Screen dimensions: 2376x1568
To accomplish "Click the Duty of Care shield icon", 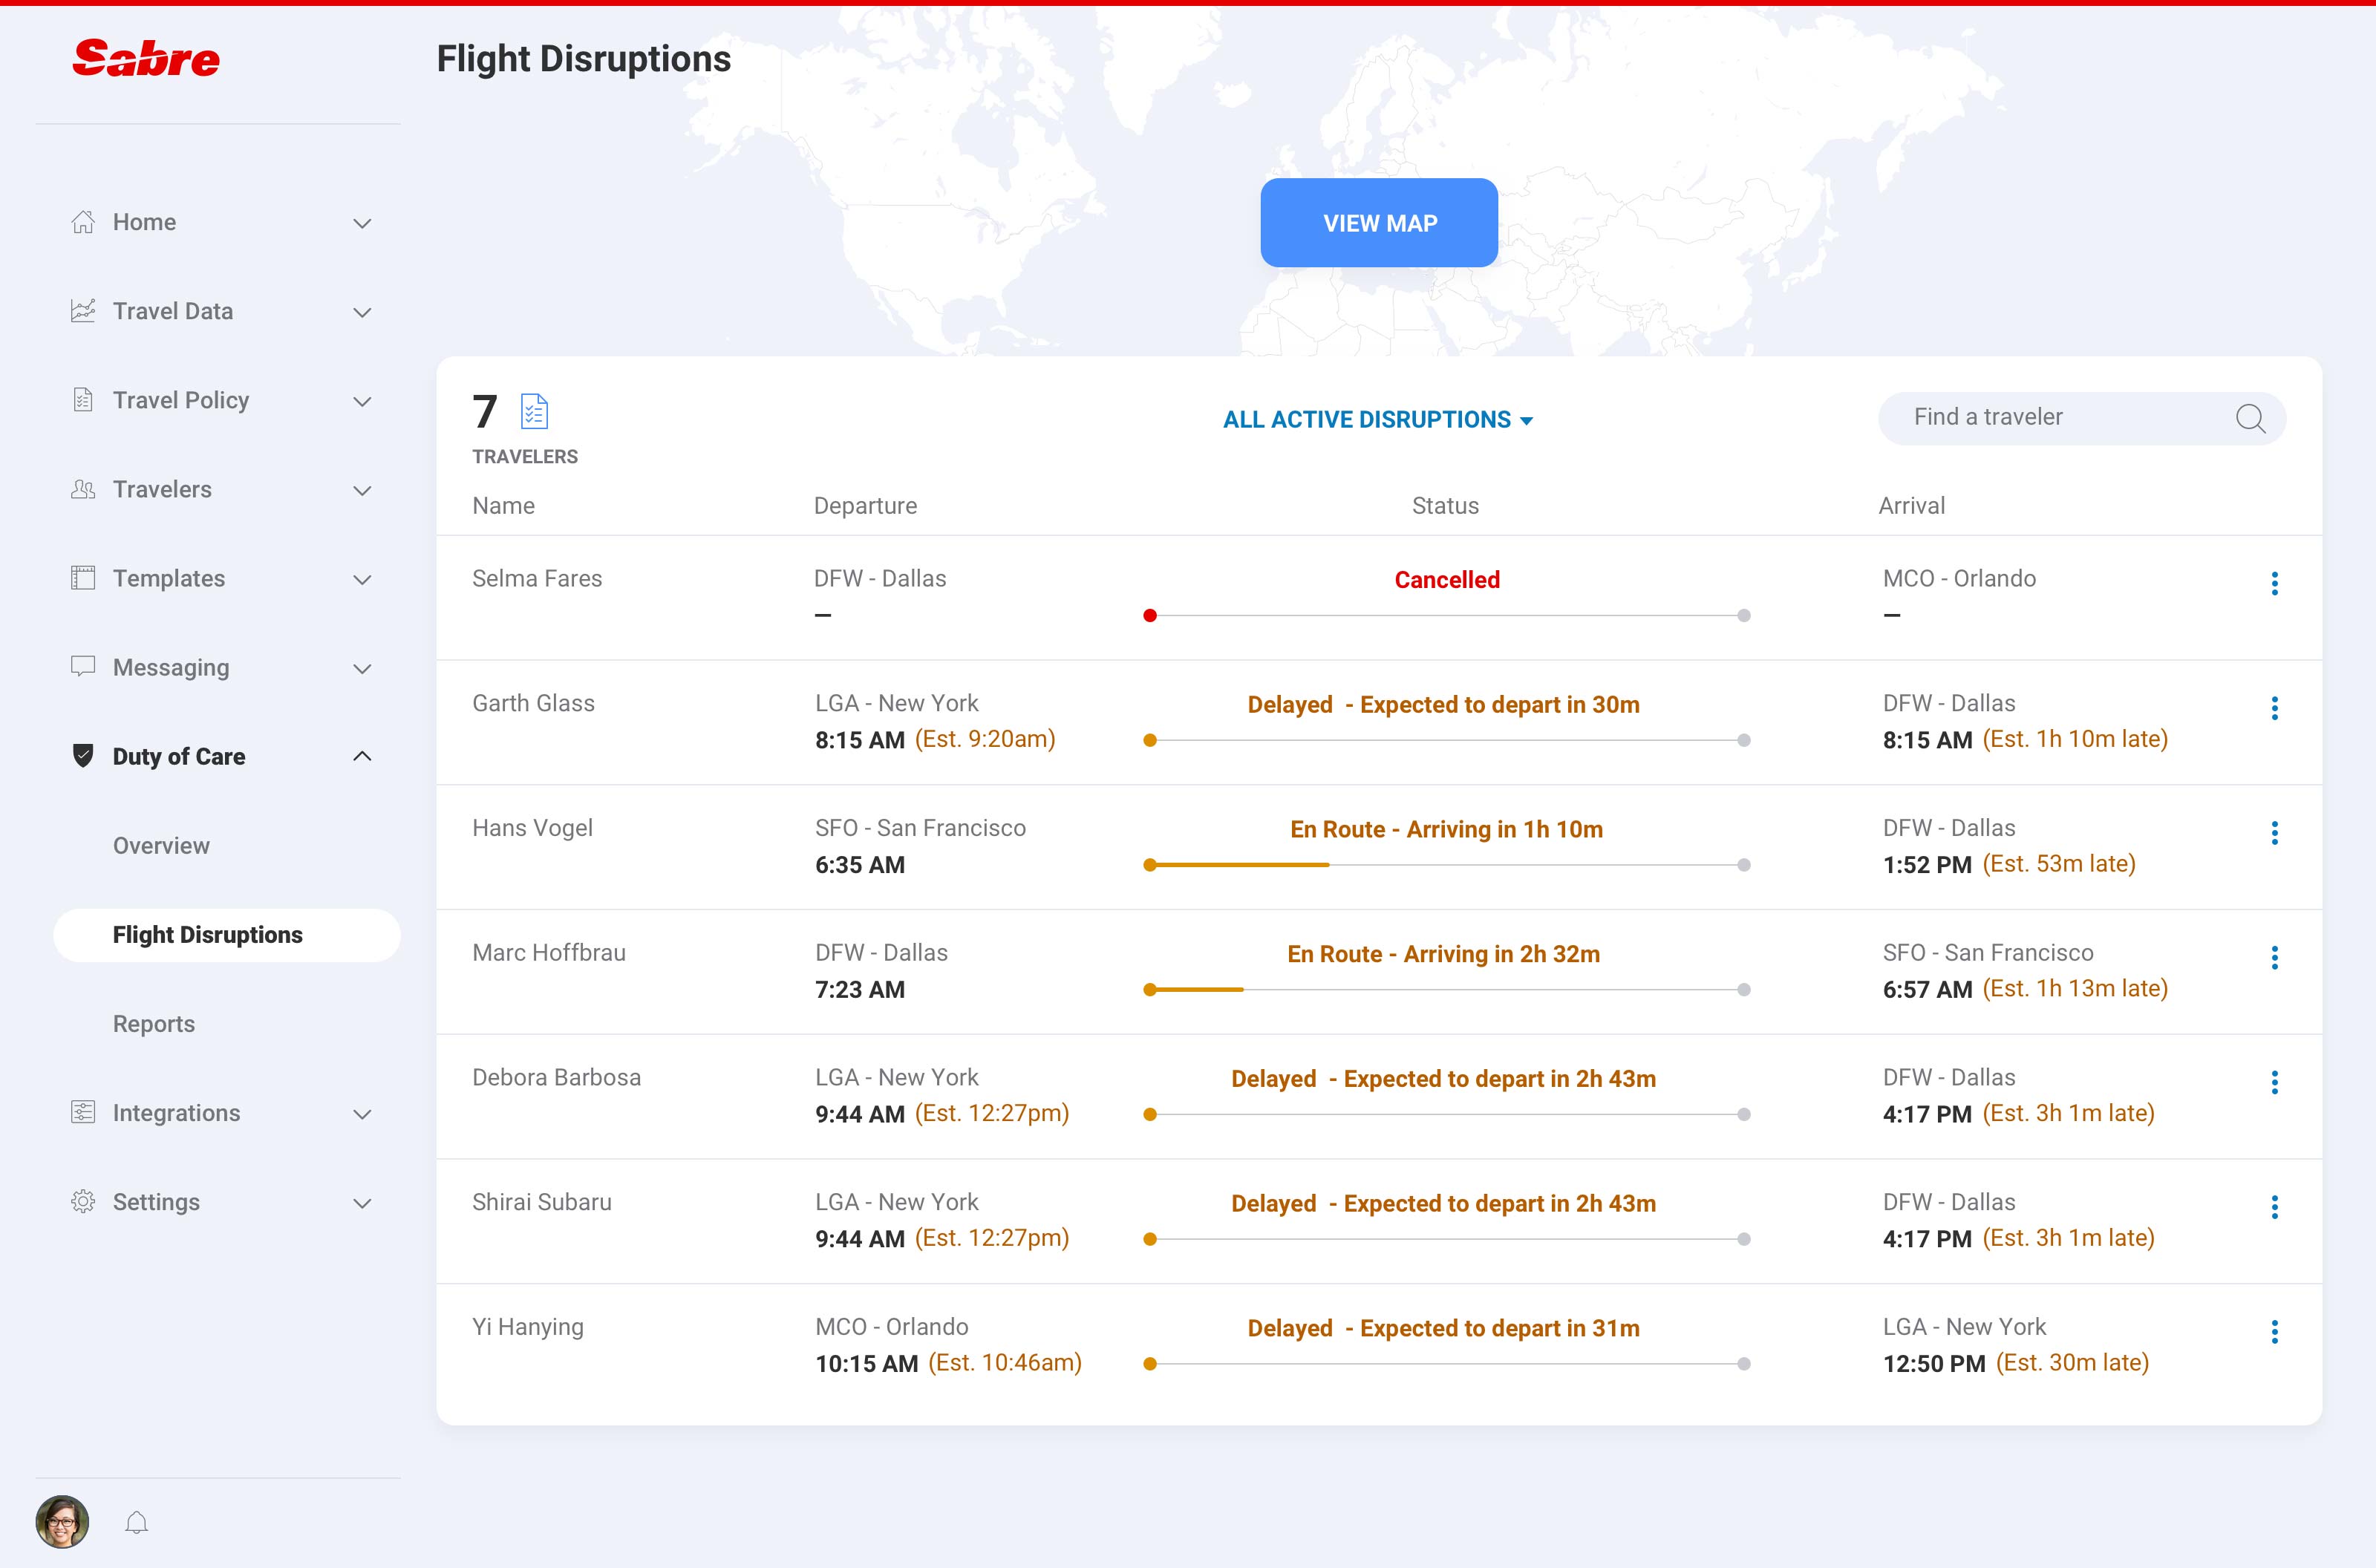I will click(x=83, y=756).
